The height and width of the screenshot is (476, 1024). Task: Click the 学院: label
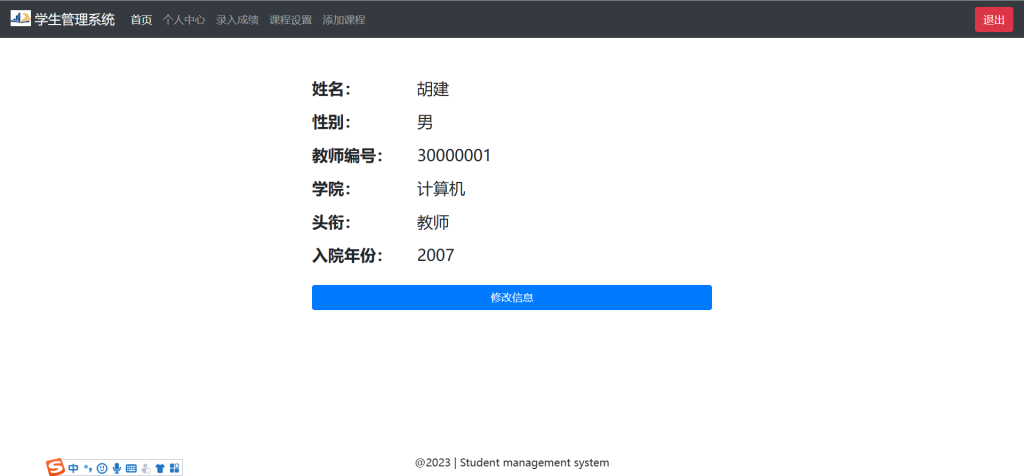pyautogui.click(x=332, y=189)
